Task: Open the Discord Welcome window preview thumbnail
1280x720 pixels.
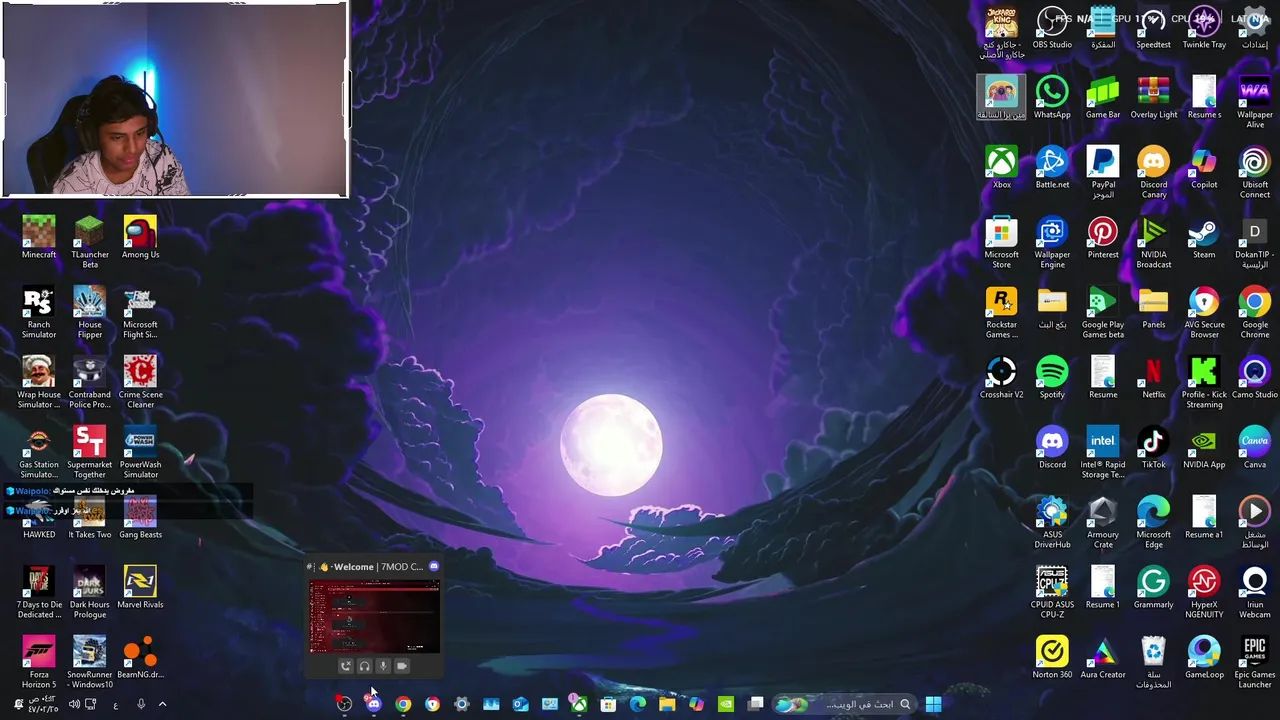Action: (x=374, y=616)
